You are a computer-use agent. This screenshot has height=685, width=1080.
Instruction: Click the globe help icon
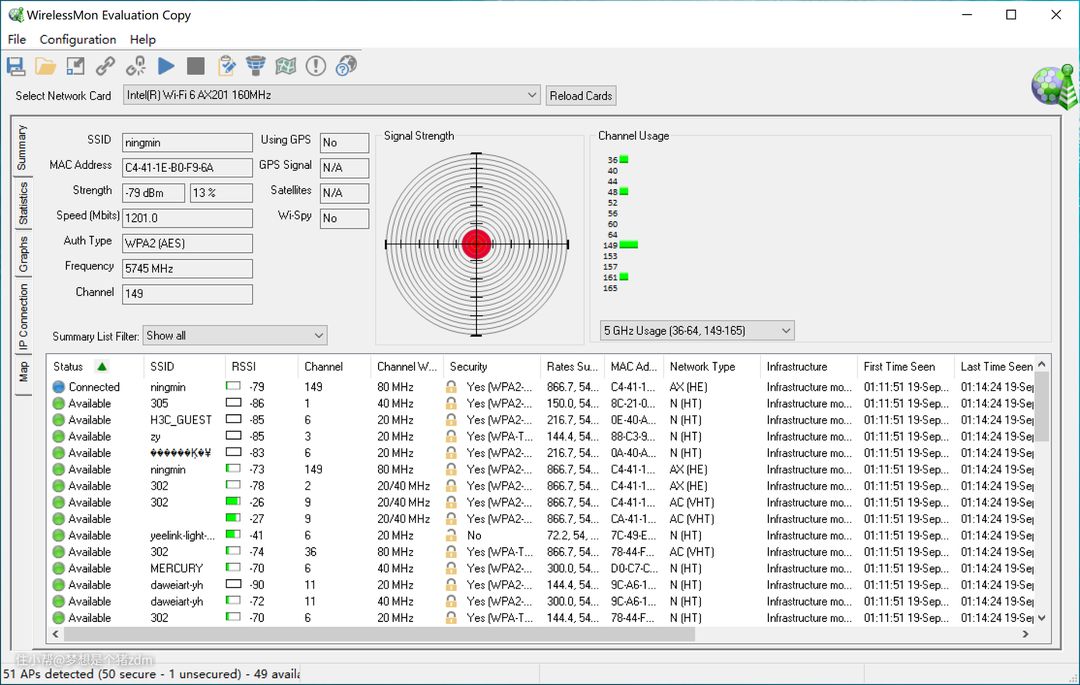pyautogui.click(x=346, y=66)
